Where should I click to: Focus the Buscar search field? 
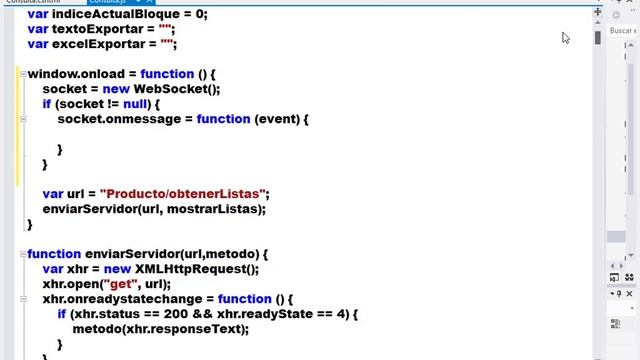coord(623,31)
